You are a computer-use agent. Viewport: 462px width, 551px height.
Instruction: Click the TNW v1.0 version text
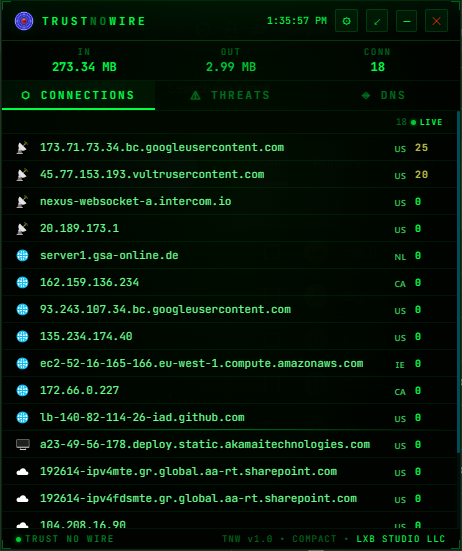247,539
